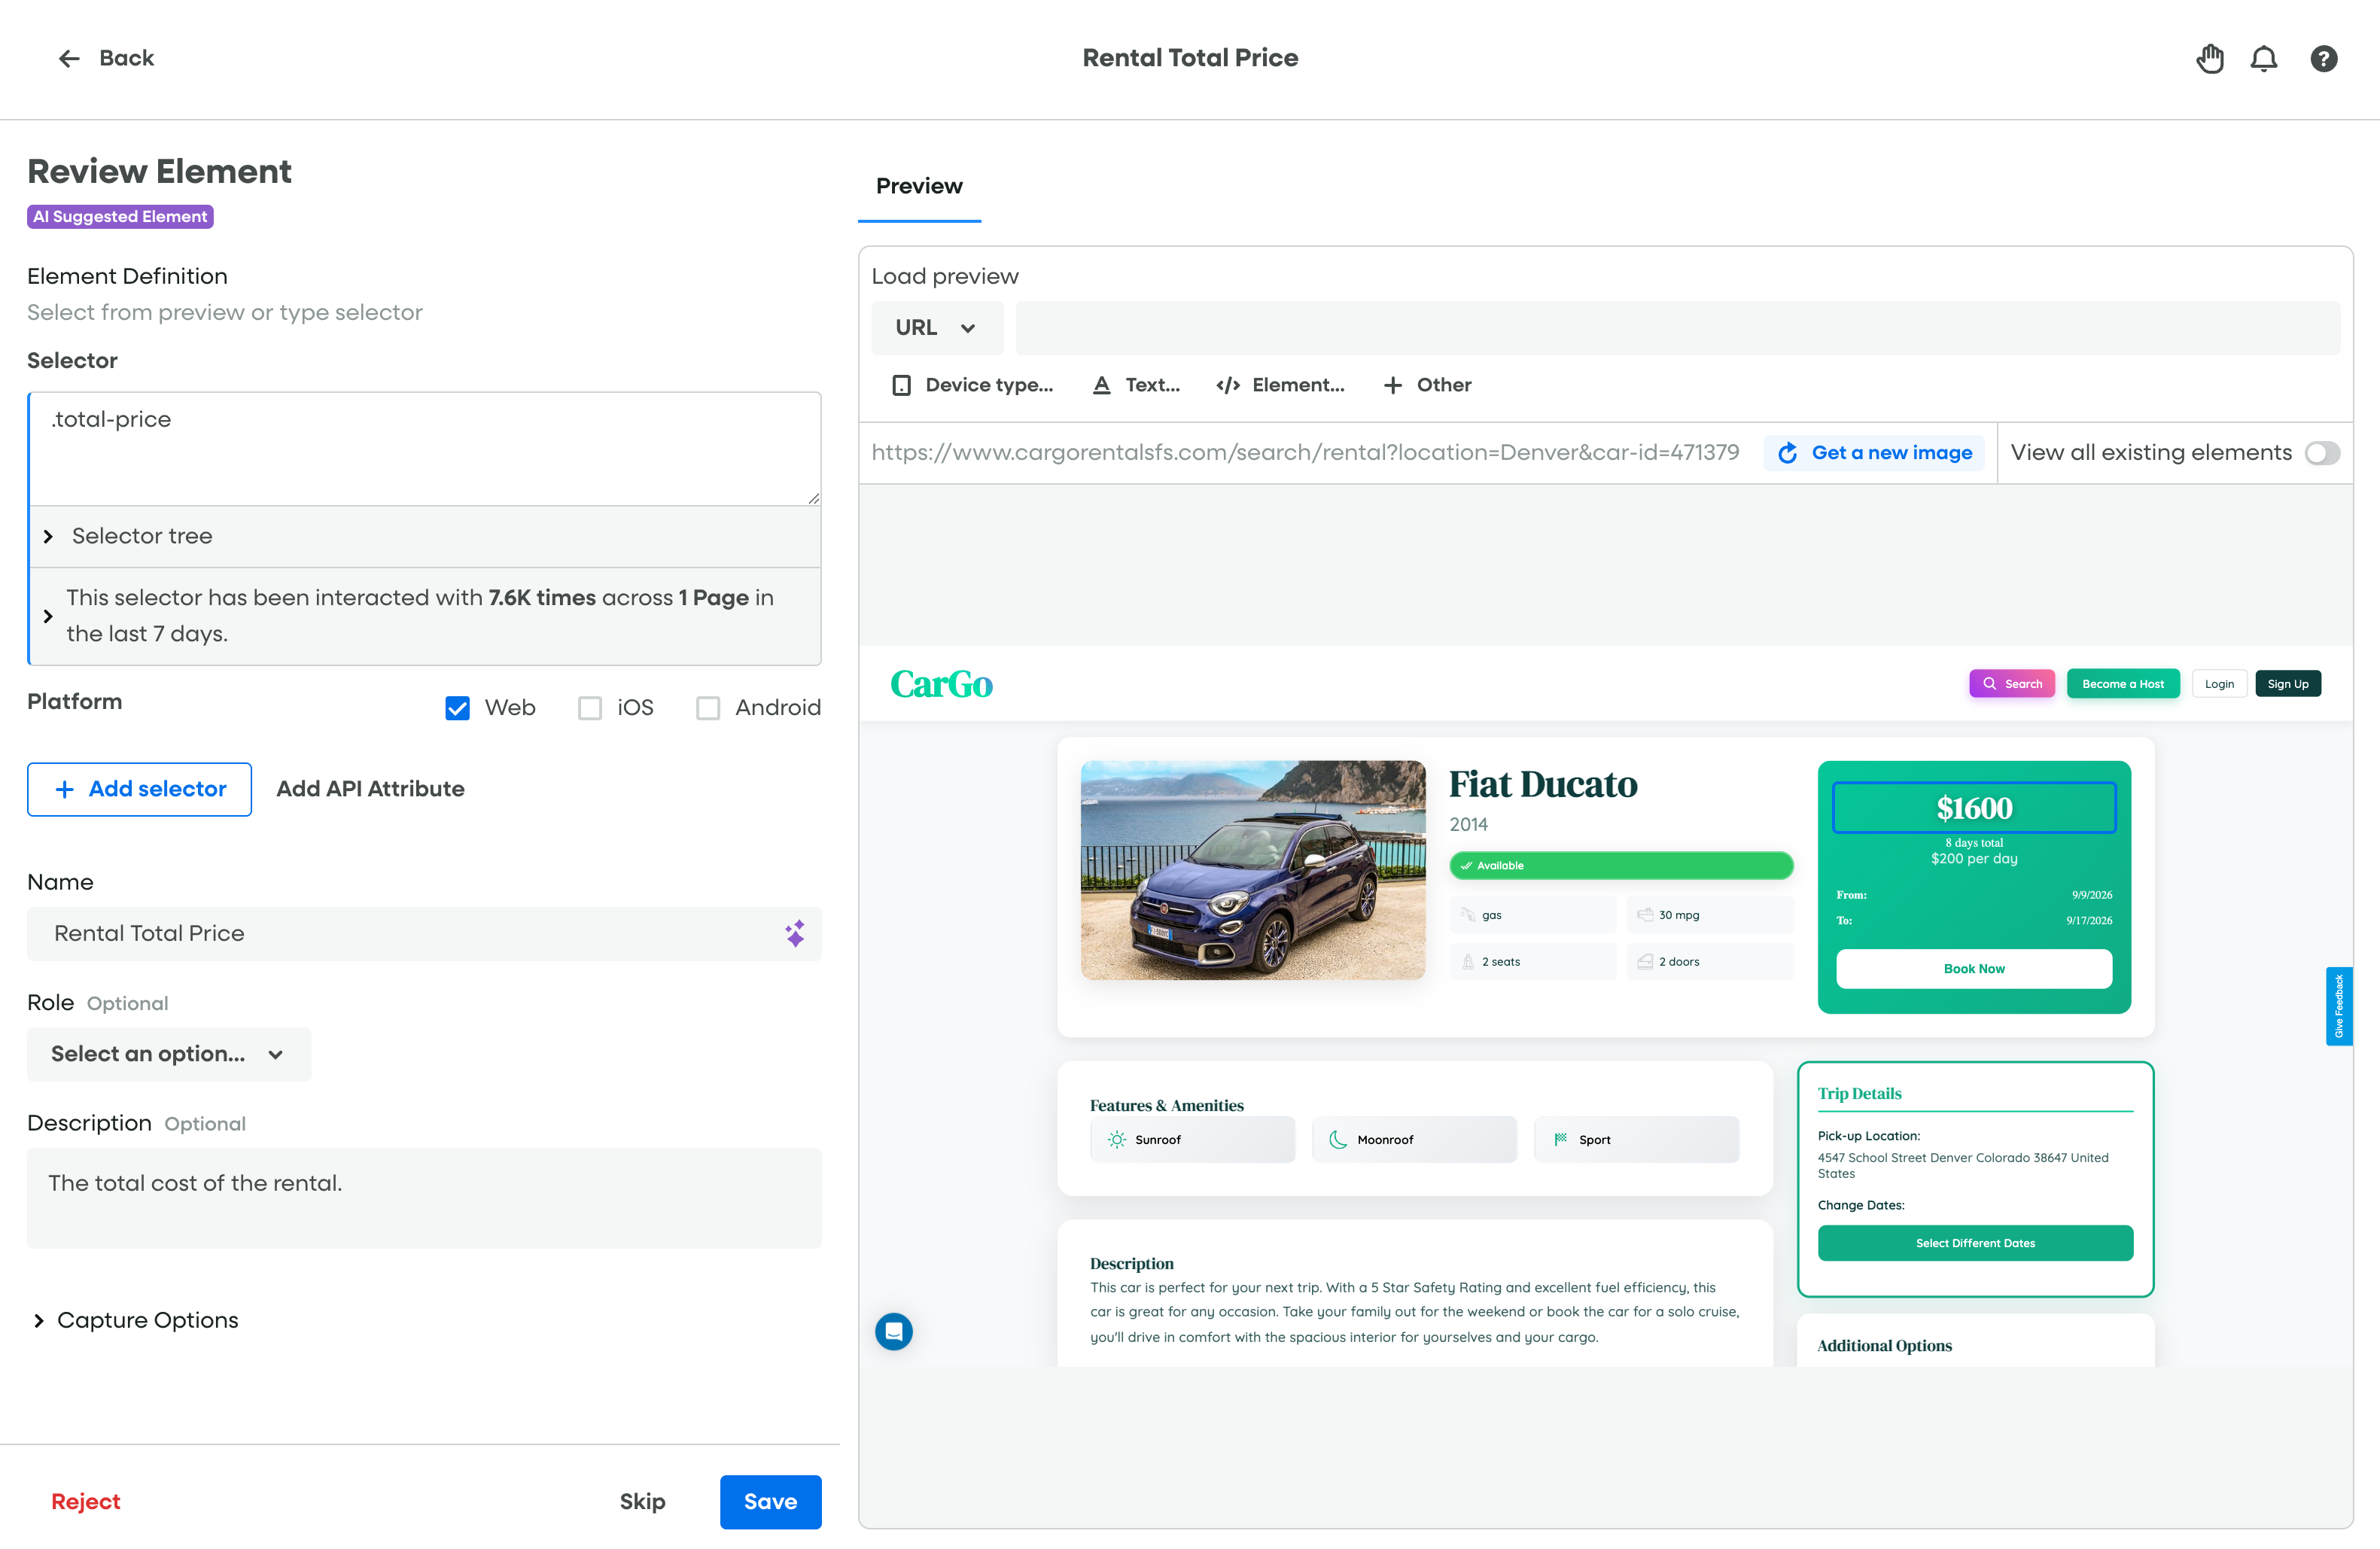Click the refresh icon beside Get a new image
Image resolution: width=2380 pixels, height=1549 pixels.
[x=1788, y=453]
